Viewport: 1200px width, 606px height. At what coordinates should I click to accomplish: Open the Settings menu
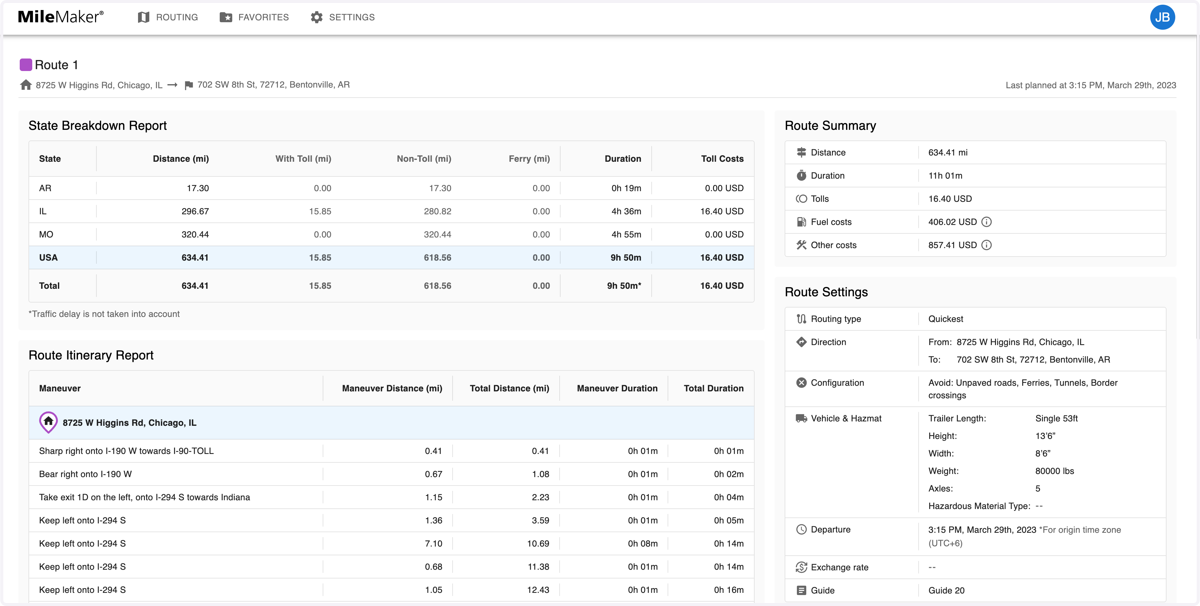click(x=342, y=17)
